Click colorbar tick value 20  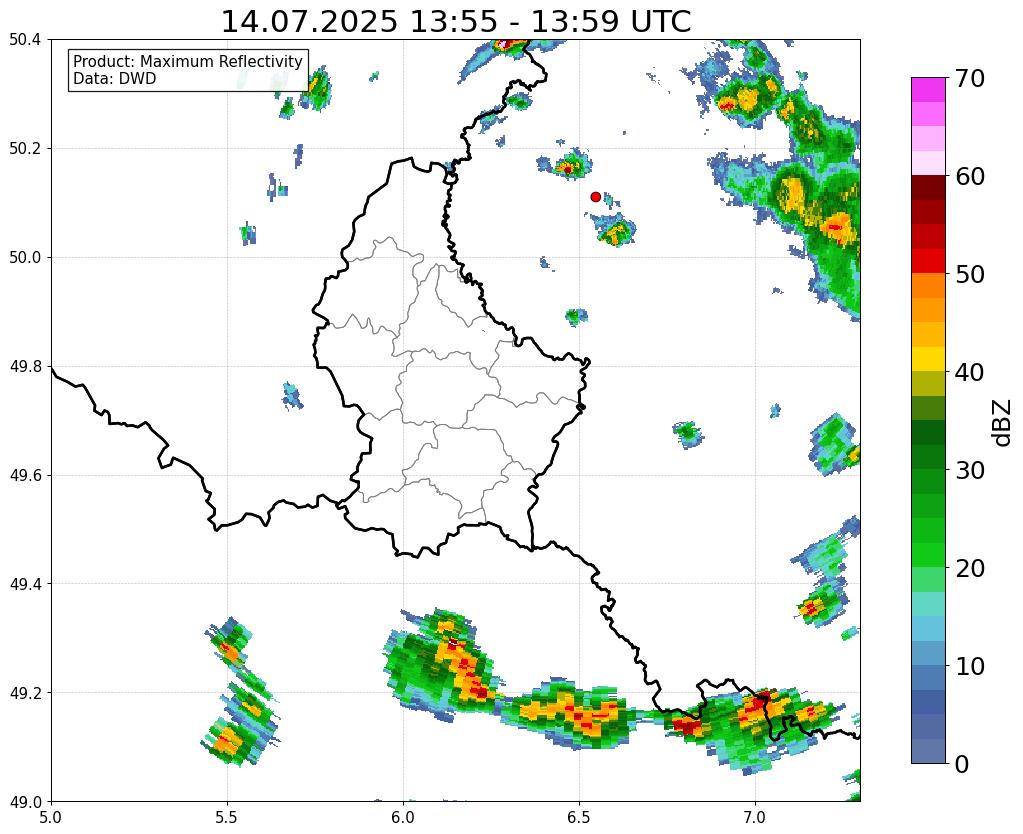click(x=970, y=568)
